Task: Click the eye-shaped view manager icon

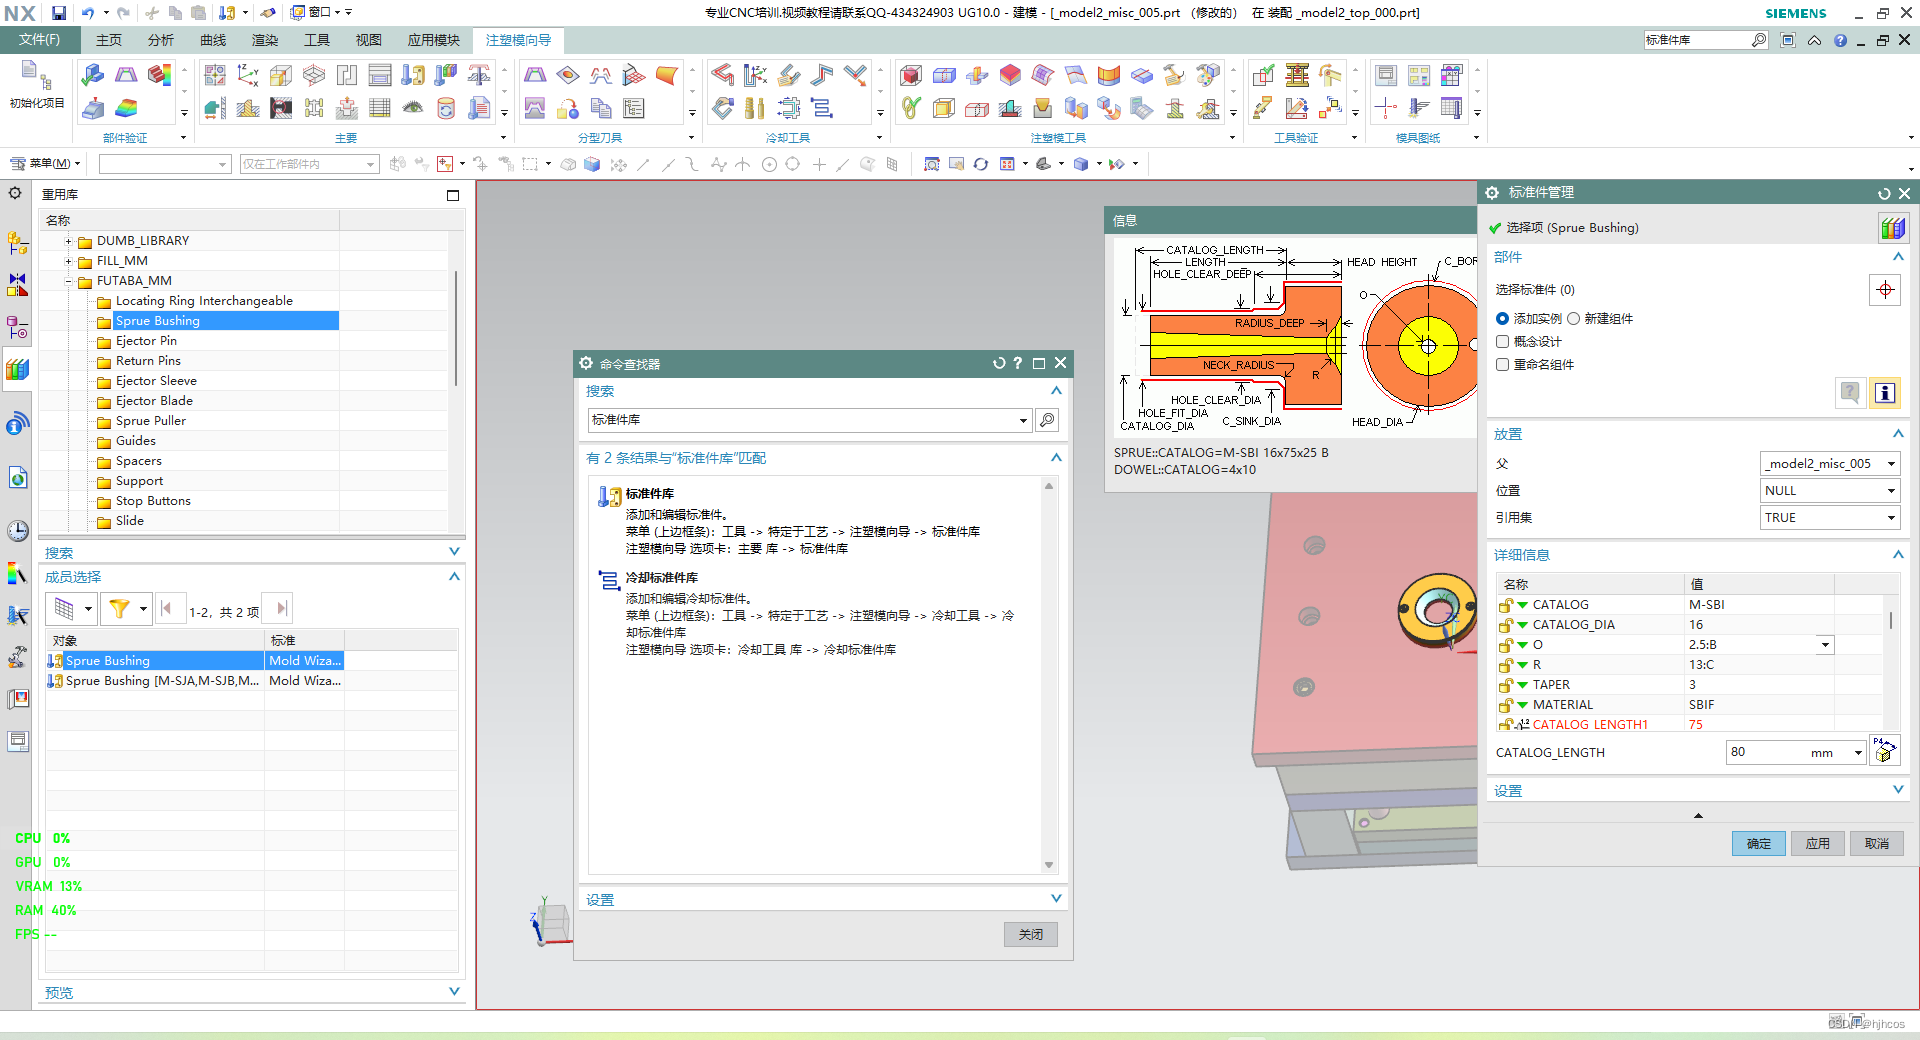Action: [x=413, y=108]
